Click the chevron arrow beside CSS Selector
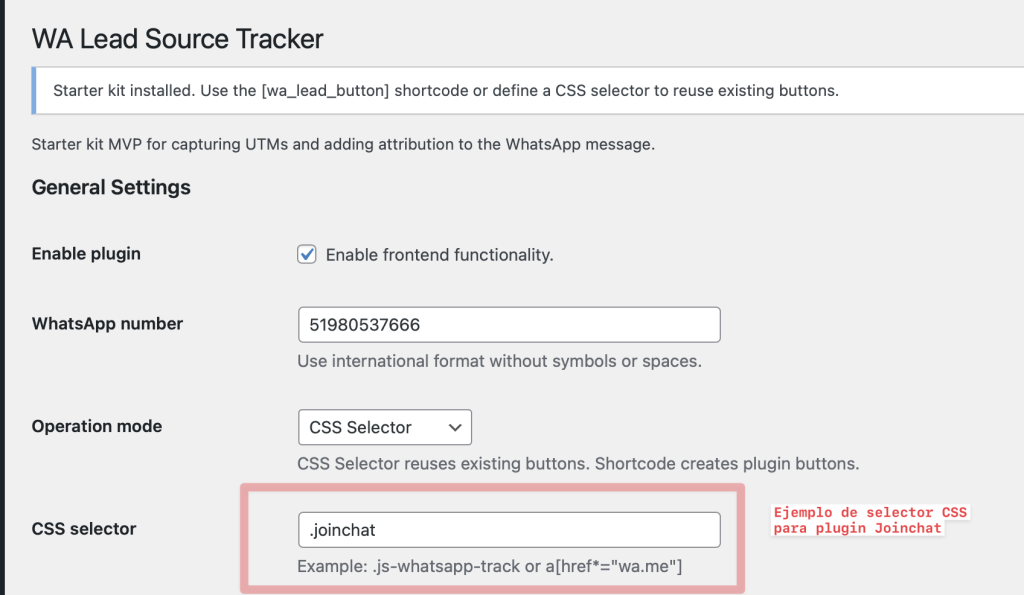The height and width of the screenshot is (595, 1024). click(455, 427)
